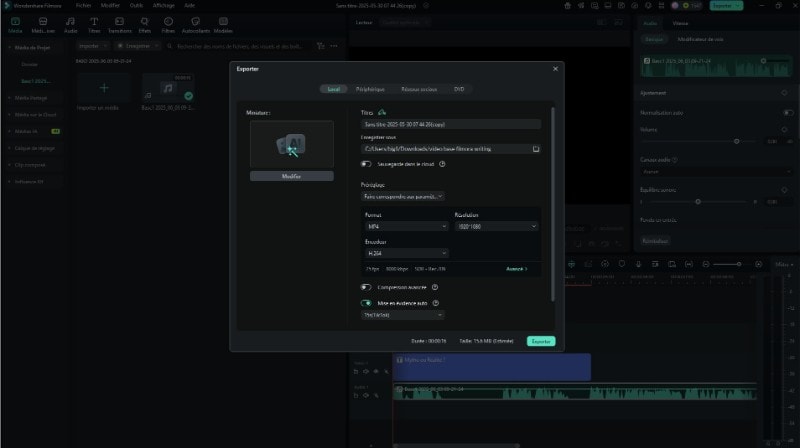
Task: Open the Importer dropdown in media panel
Action: click(x=92, y=46)
